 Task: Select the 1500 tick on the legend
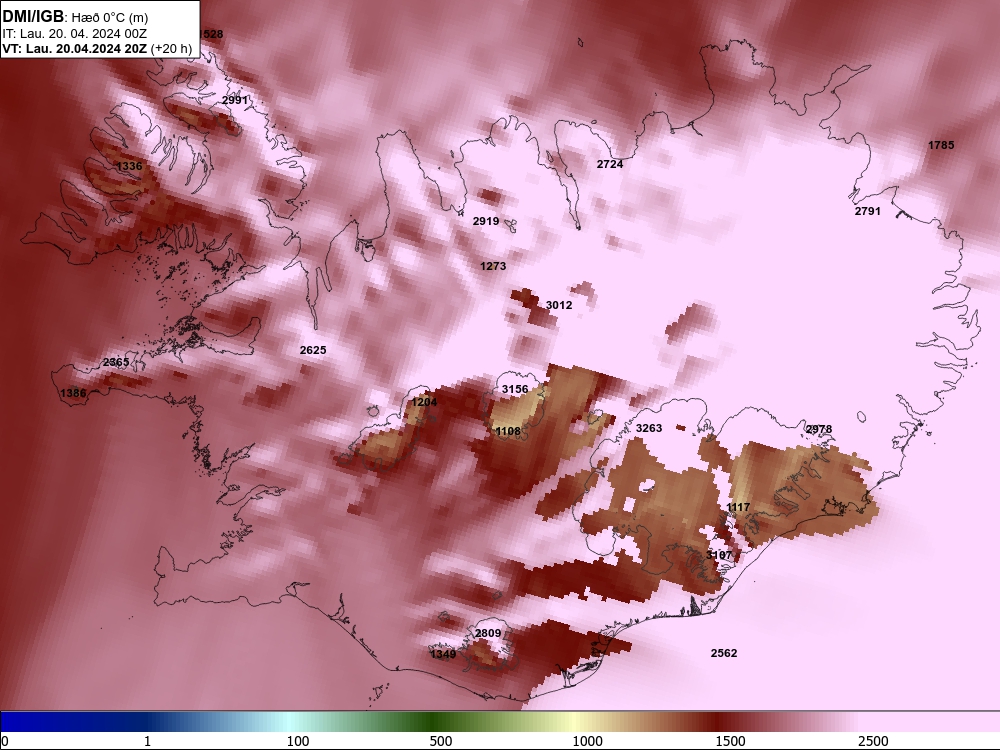[730, 741]
